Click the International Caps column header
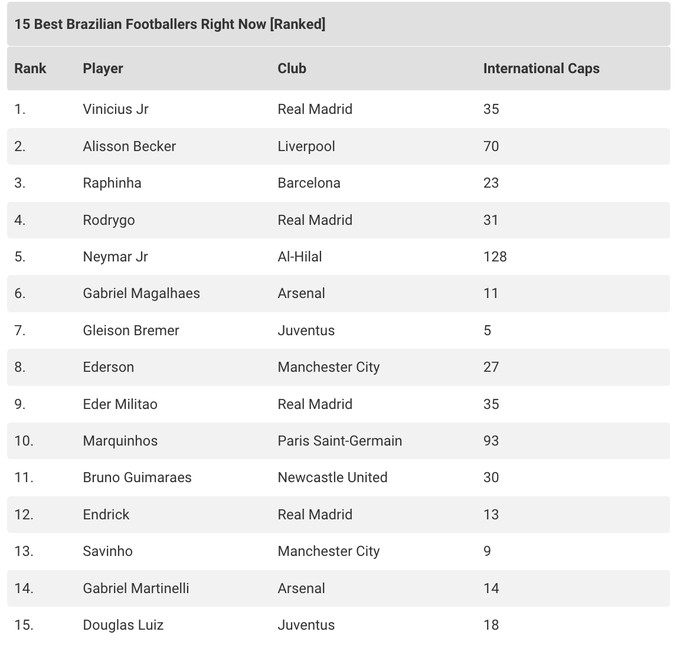Screen dimensions: 680x648 tap(541, 69)
